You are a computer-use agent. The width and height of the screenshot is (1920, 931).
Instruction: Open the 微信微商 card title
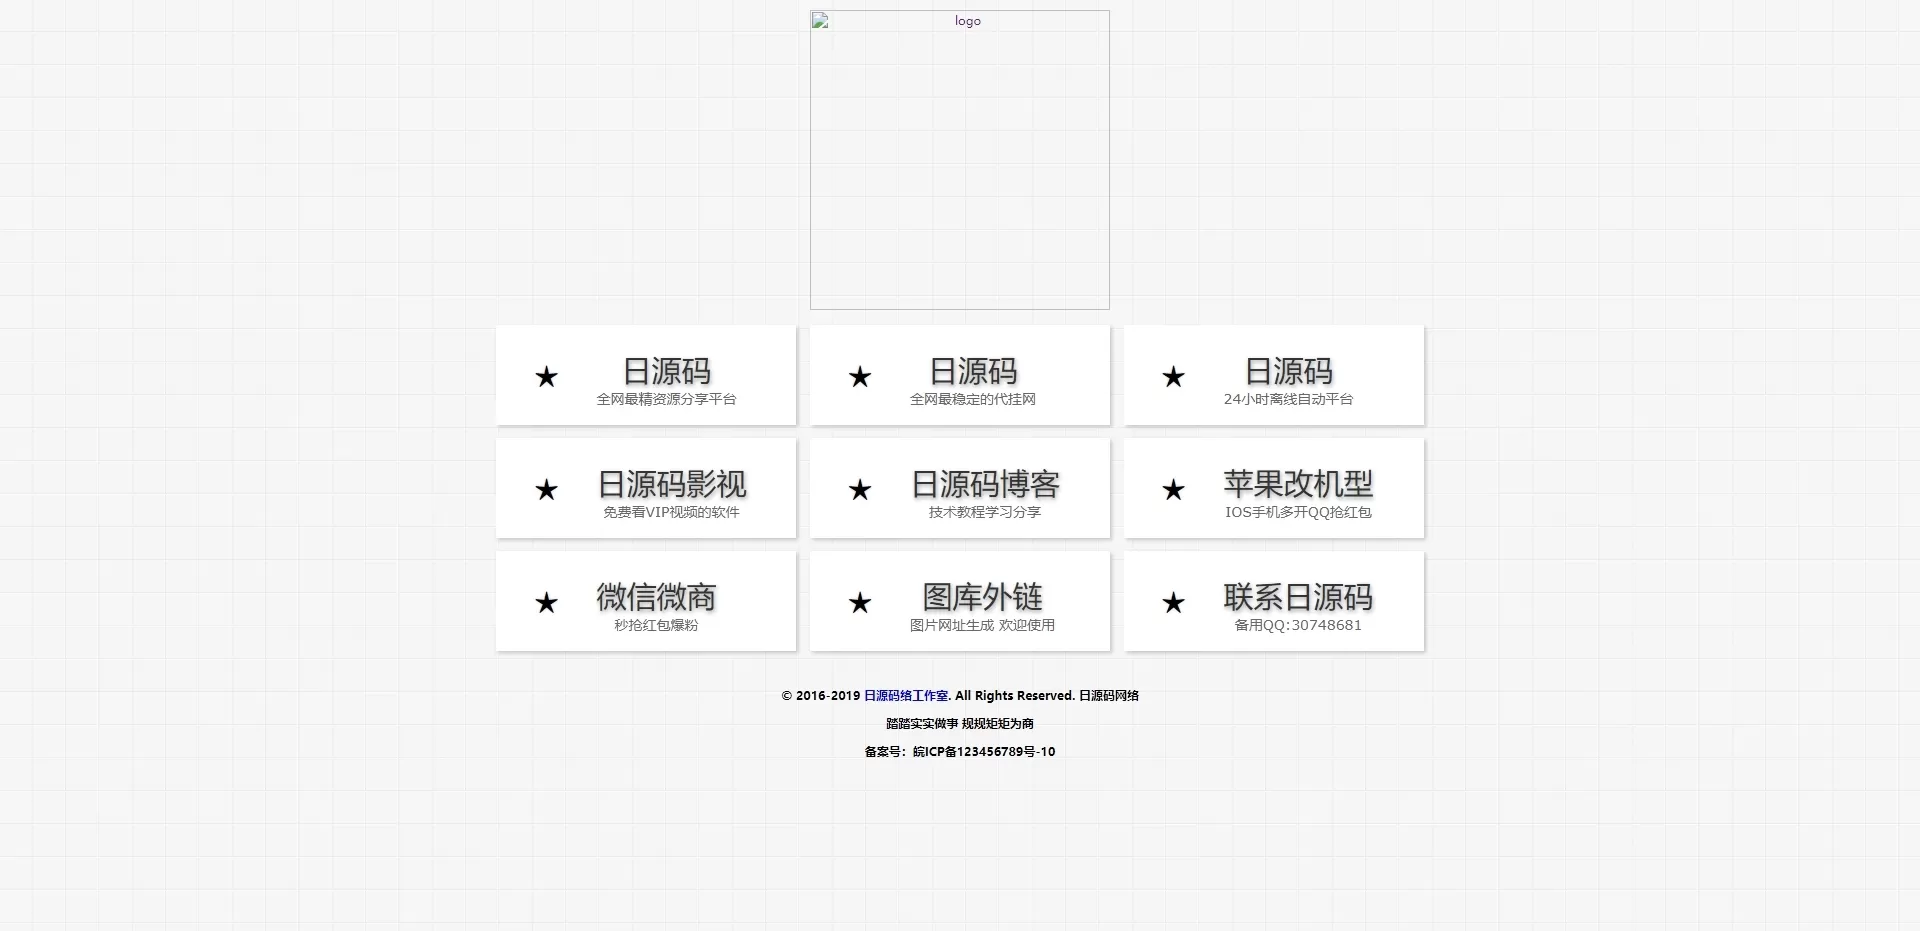coord(656,597)
